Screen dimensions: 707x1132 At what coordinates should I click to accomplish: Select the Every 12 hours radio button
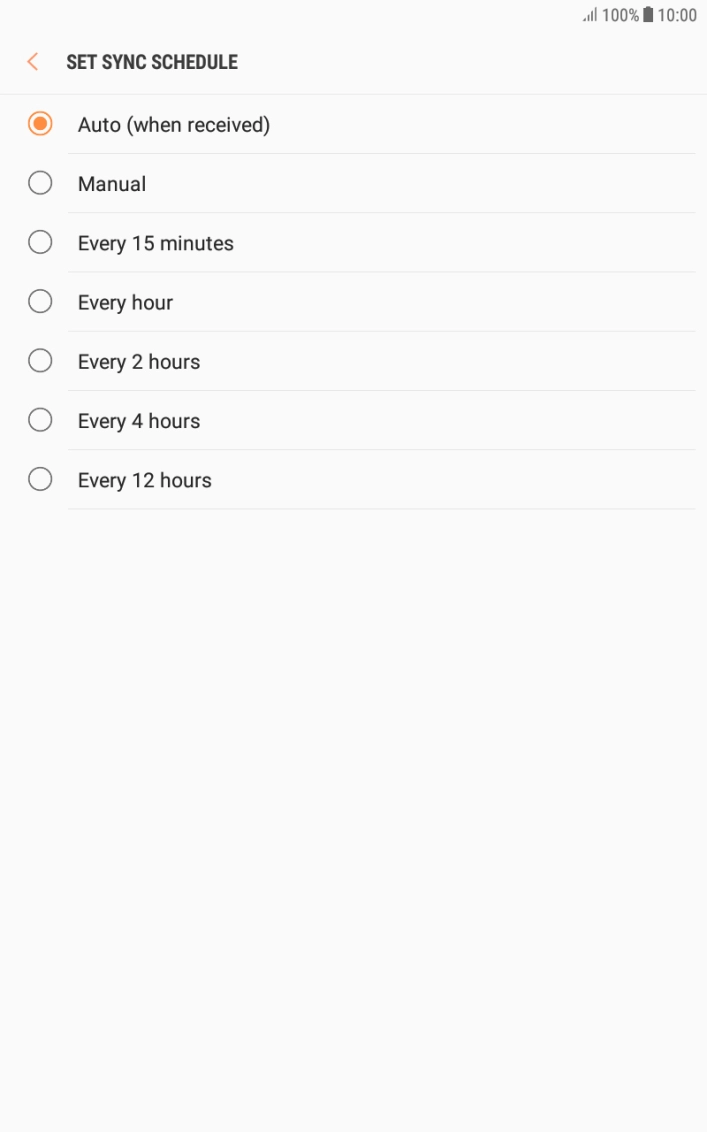tap(40, 479)
